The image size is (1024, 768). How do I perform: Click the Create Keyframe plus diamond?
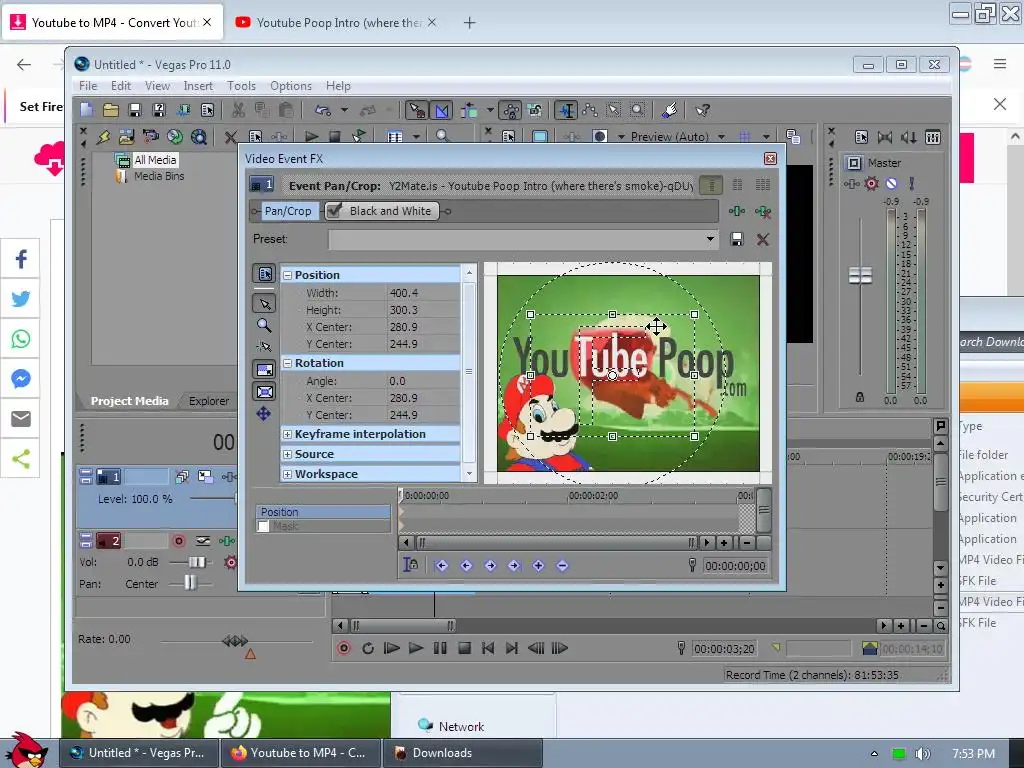tap(538, 566)
